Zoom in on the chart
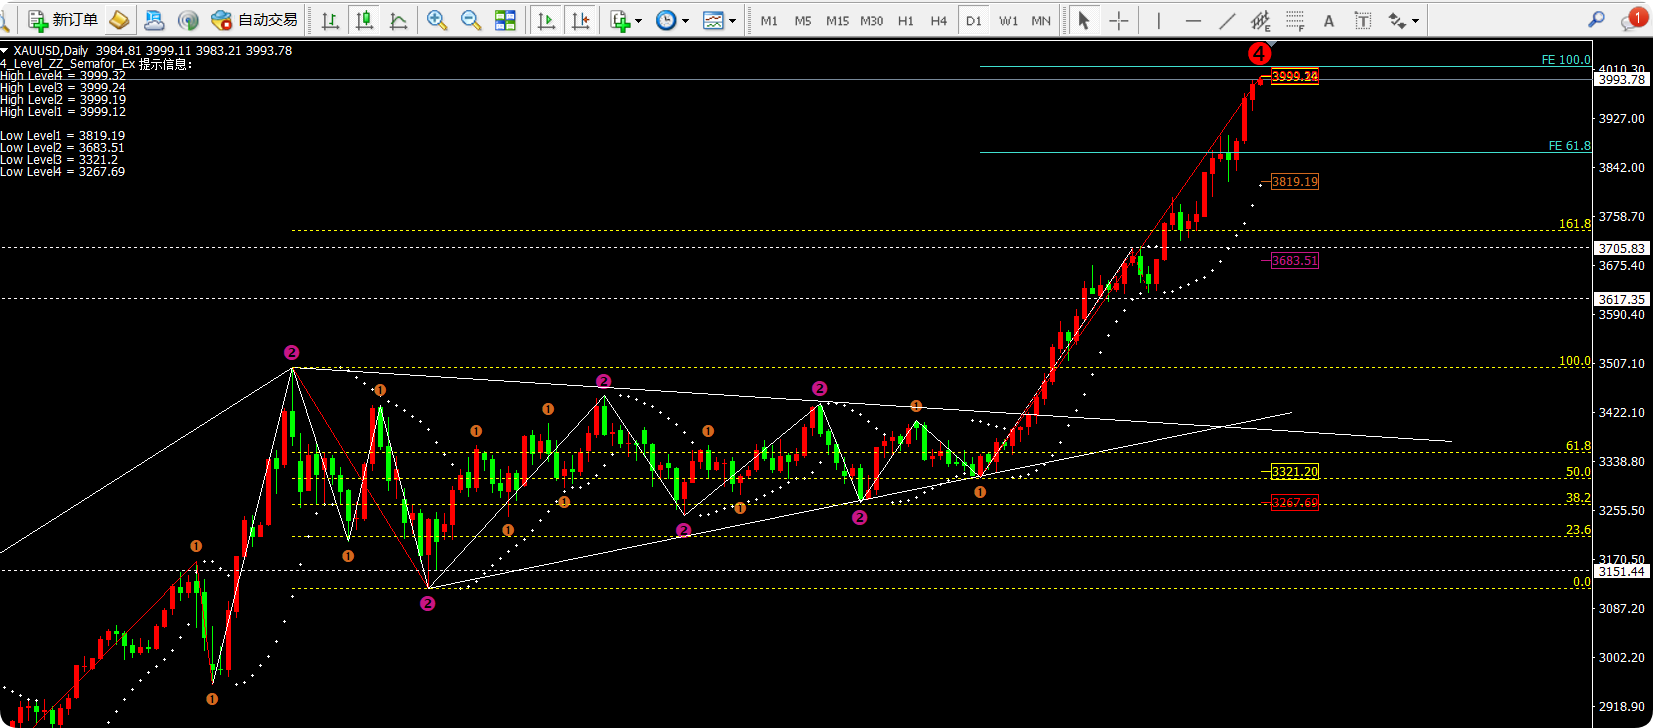Image resolution: width=1653 pixels, height=728 pixels. point(437,20)
